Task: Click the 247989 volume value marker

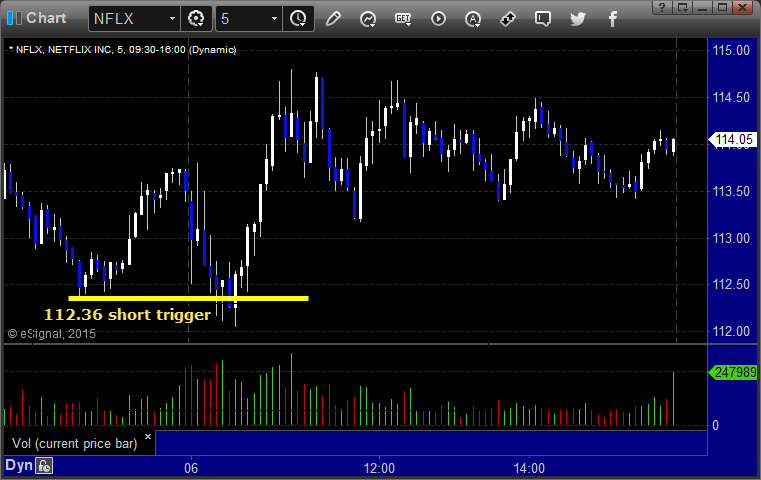Action: pos(733,372)
